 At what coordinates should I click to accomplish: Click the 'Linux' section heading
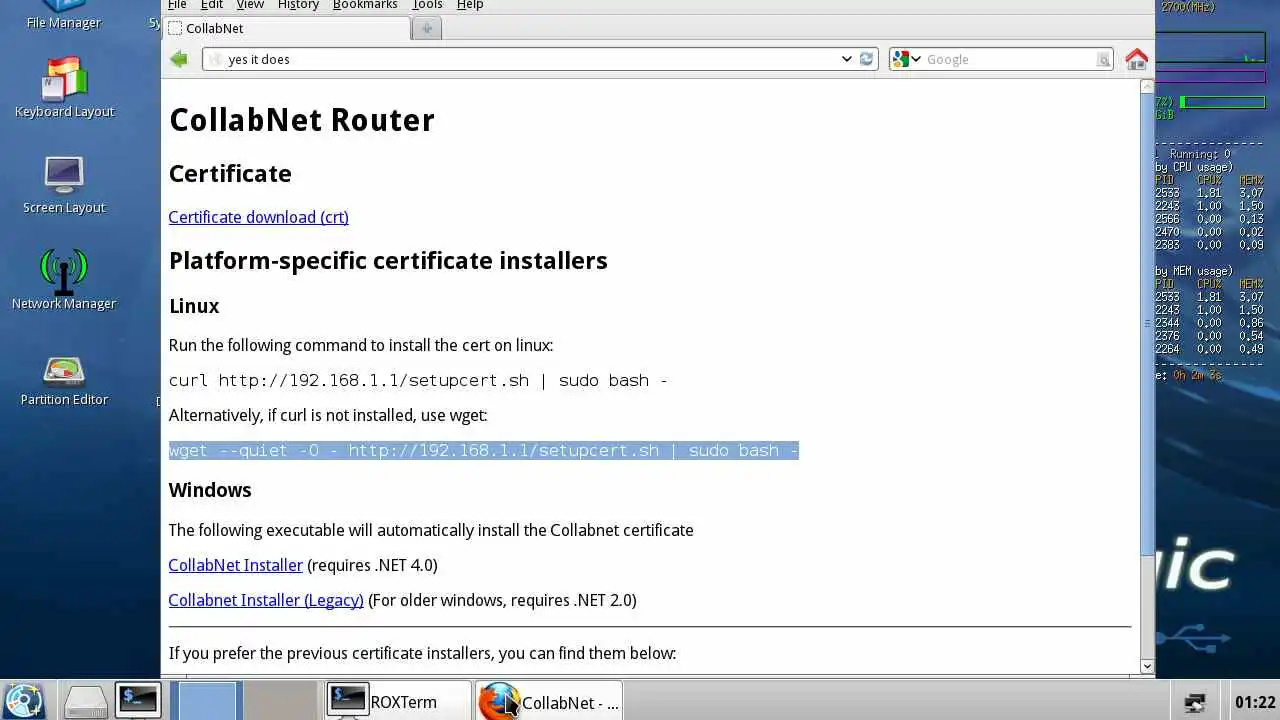(194, 306)
